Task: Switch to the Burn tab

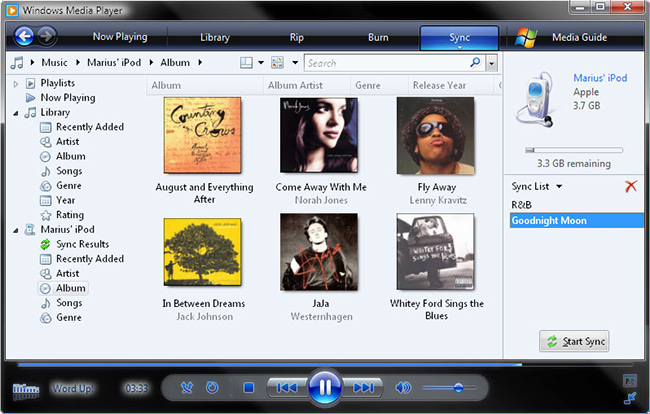Action: pyautogui.click(x=378, y=38)
